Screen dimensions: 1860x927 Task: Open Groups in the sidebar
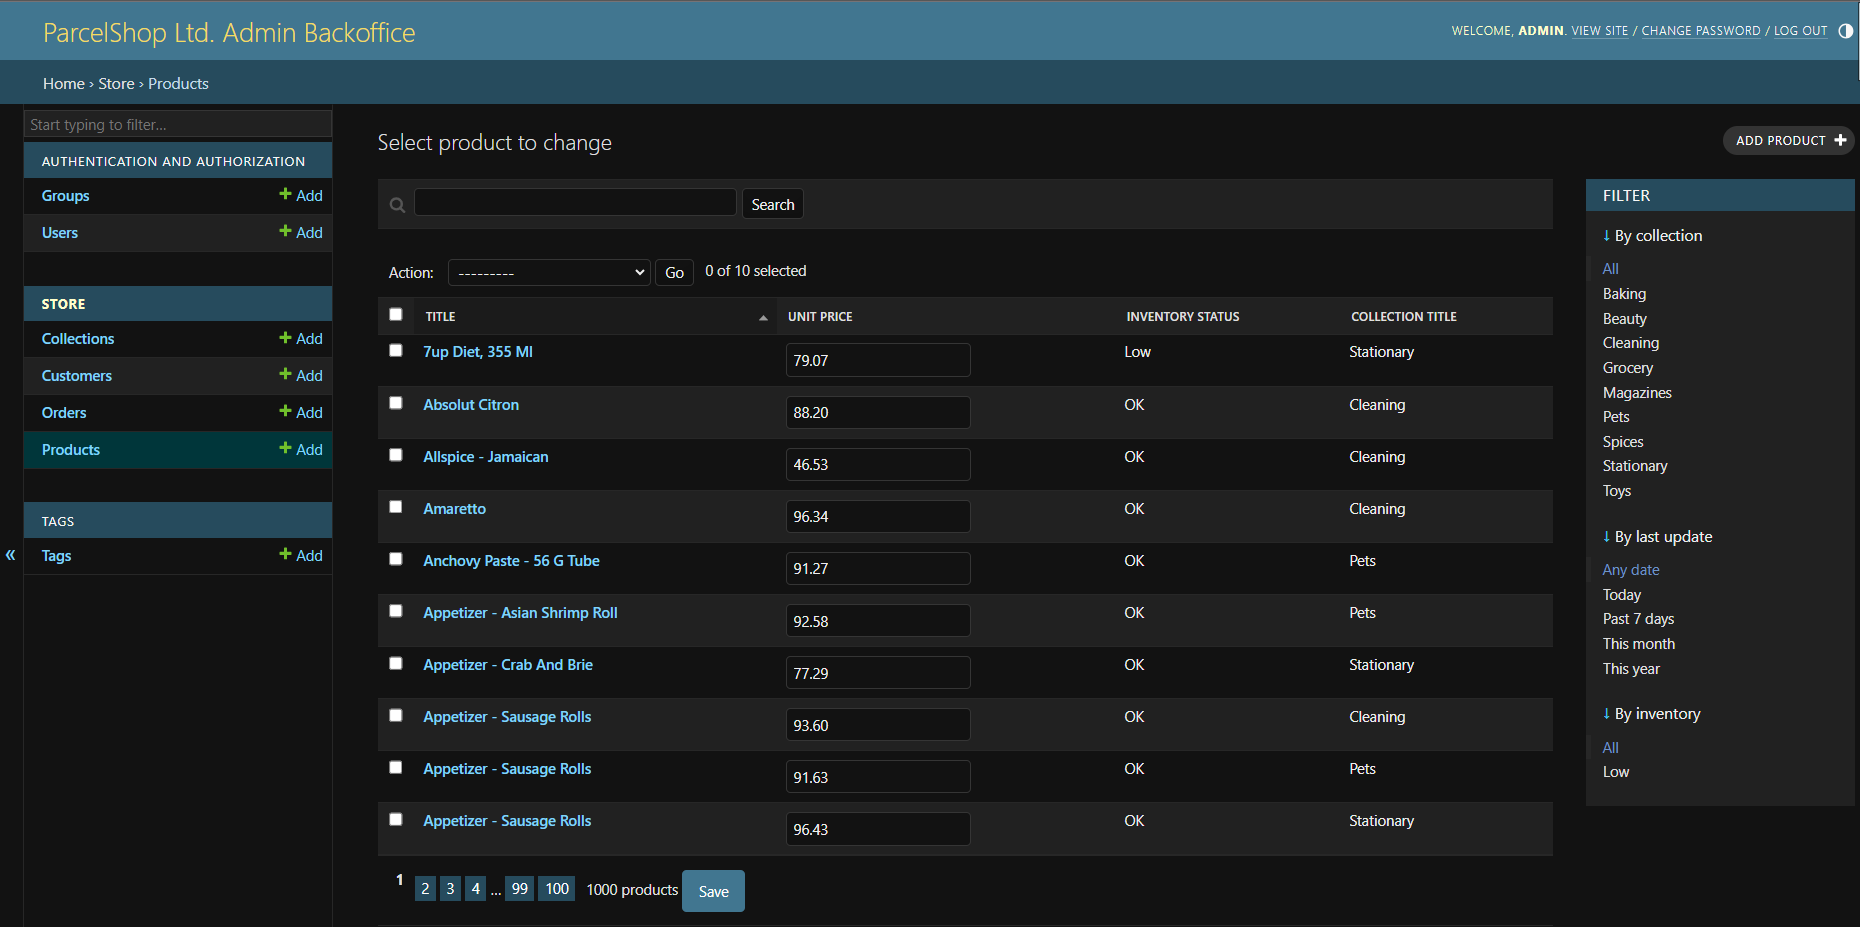point(66,196)
